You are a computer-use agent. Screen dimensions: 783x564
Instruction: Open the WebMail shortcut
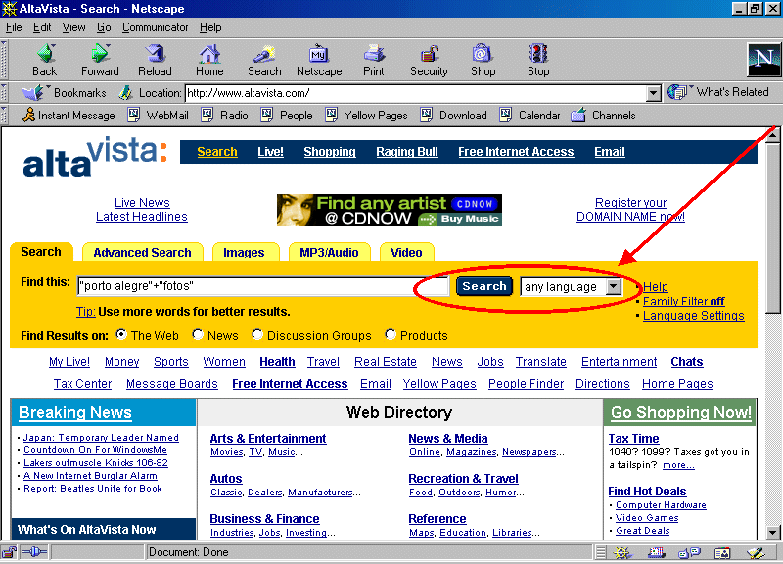[158, 115]
